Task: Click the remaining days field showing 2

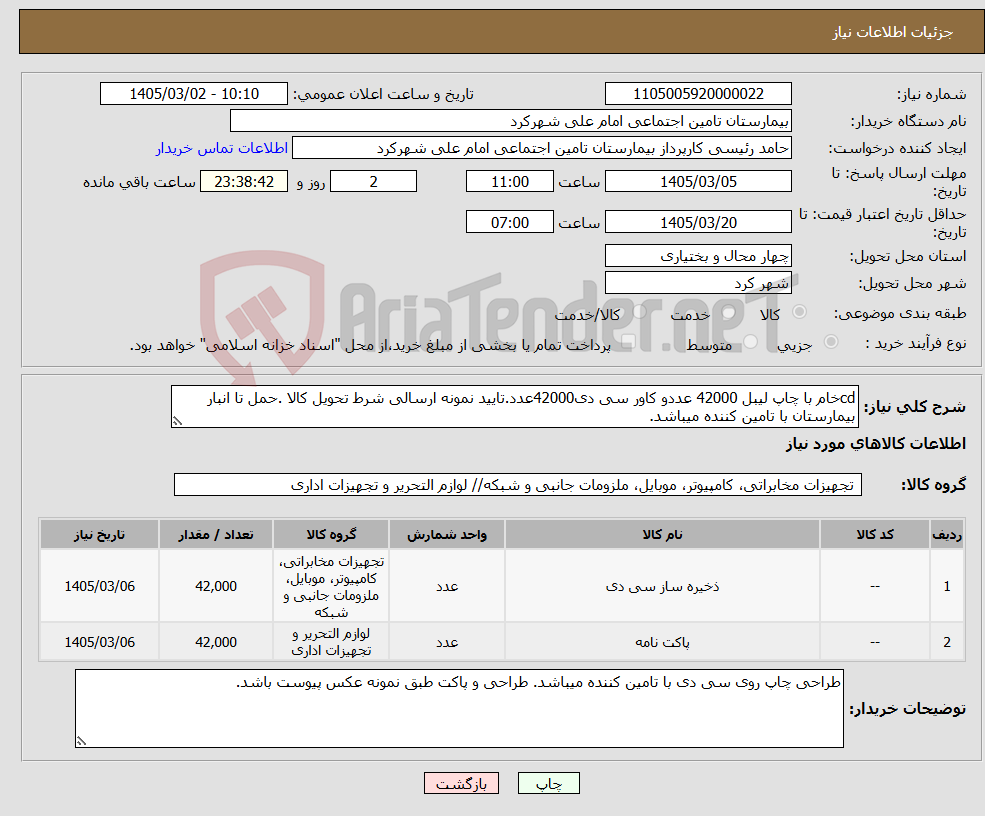Action: pyautogui.click(x=373, y=182)
